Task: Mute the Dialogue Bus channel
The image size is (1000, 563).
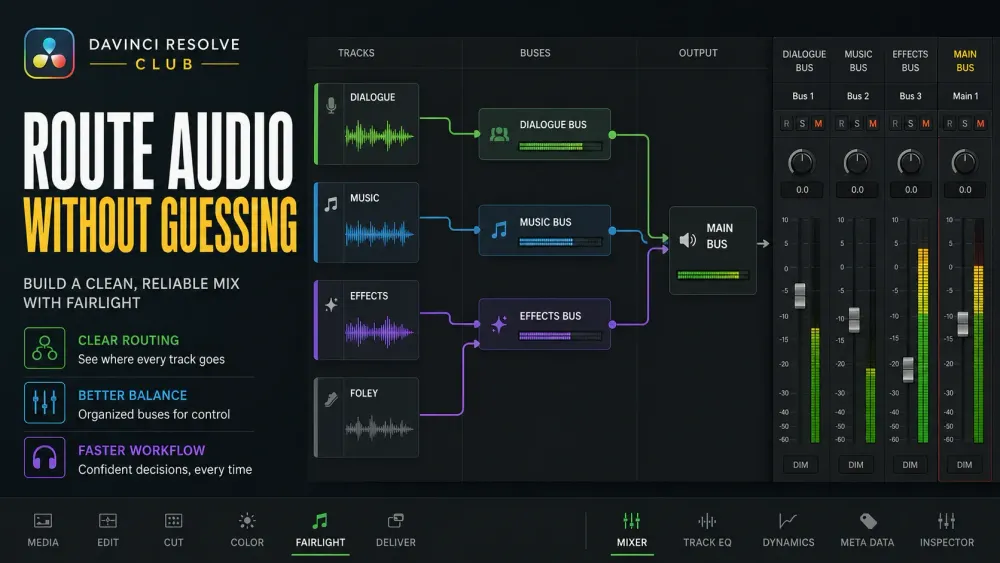Action: [x=818, y=124]
